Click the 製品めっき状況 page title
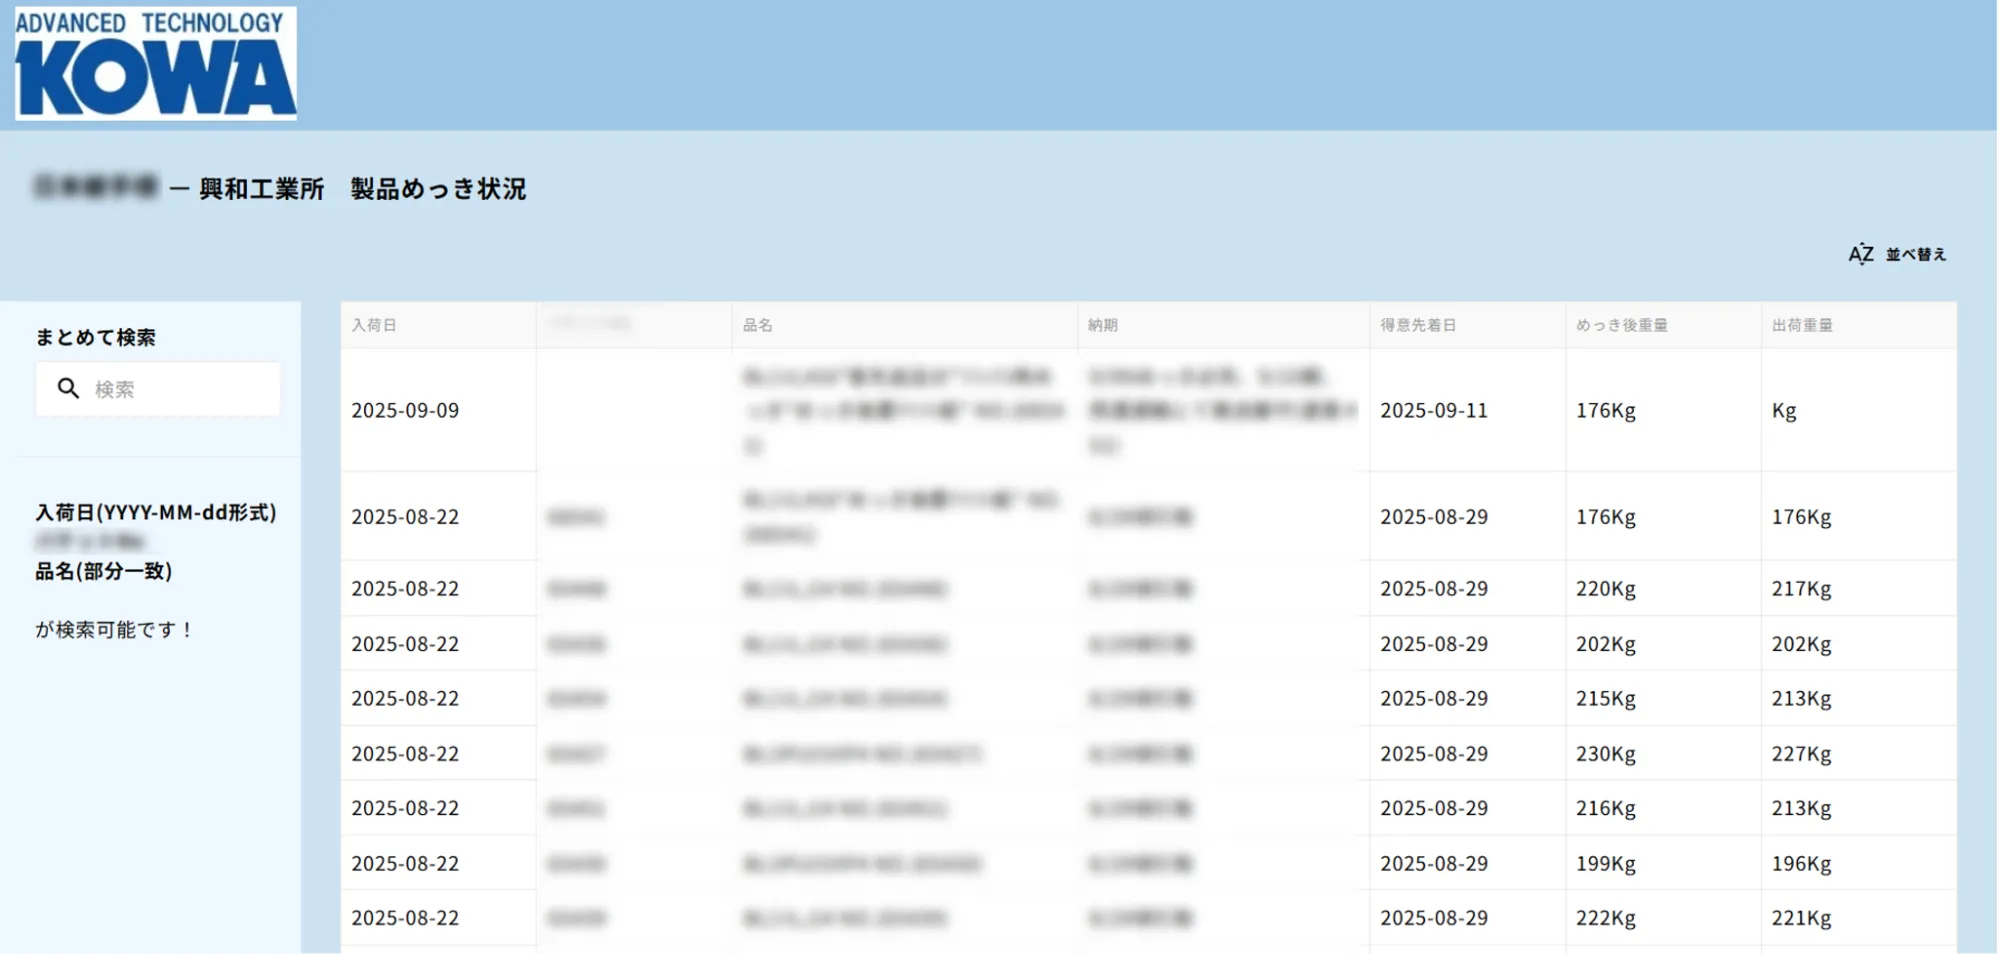The image size is (1999, 954). coord(437,189)
